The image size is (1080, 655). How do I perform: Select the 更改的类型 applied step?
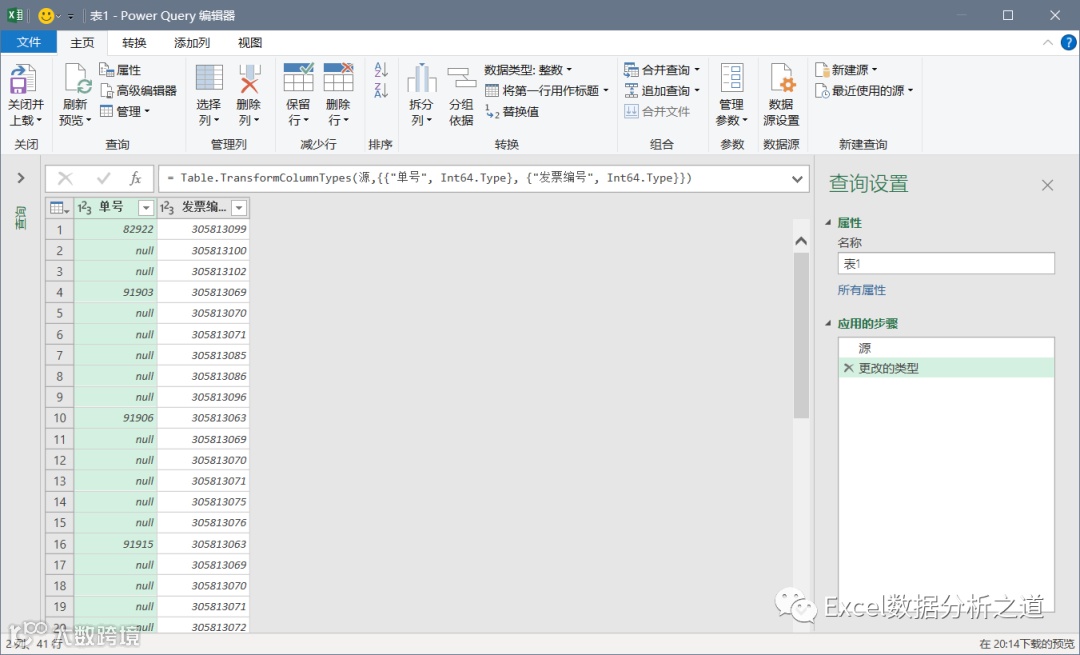coord(946,368)
